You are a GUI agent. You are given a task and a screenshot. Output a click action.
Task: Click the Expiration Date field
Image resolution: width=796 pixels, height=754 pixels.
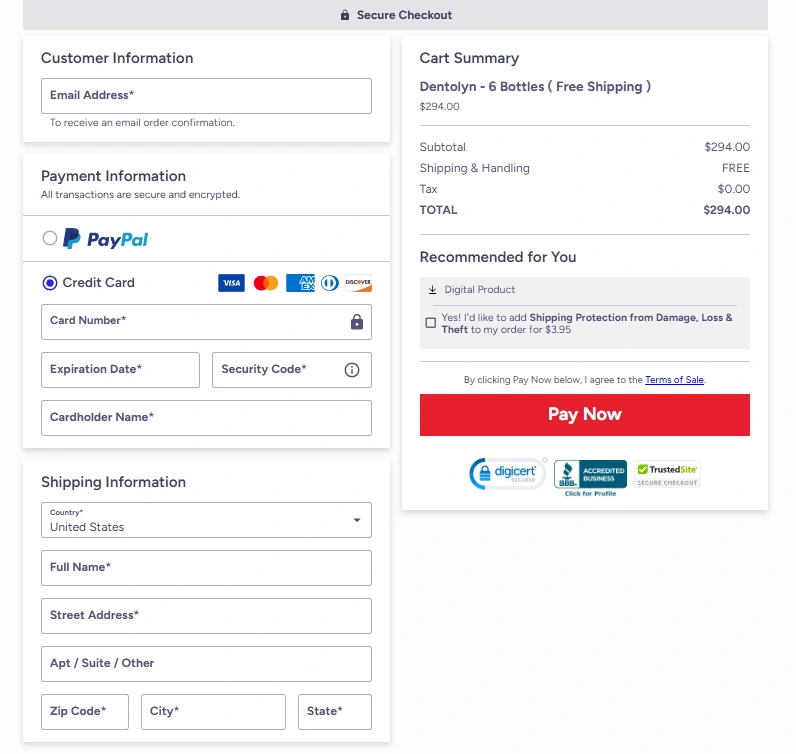click(120, 370)
